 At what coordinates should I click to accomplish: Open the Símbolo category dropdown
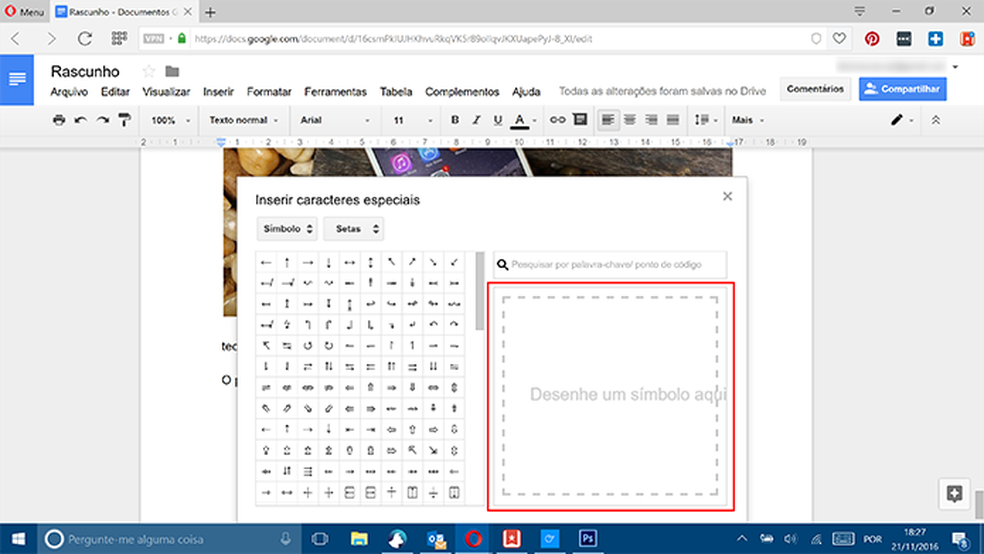(x=287, y=229)
